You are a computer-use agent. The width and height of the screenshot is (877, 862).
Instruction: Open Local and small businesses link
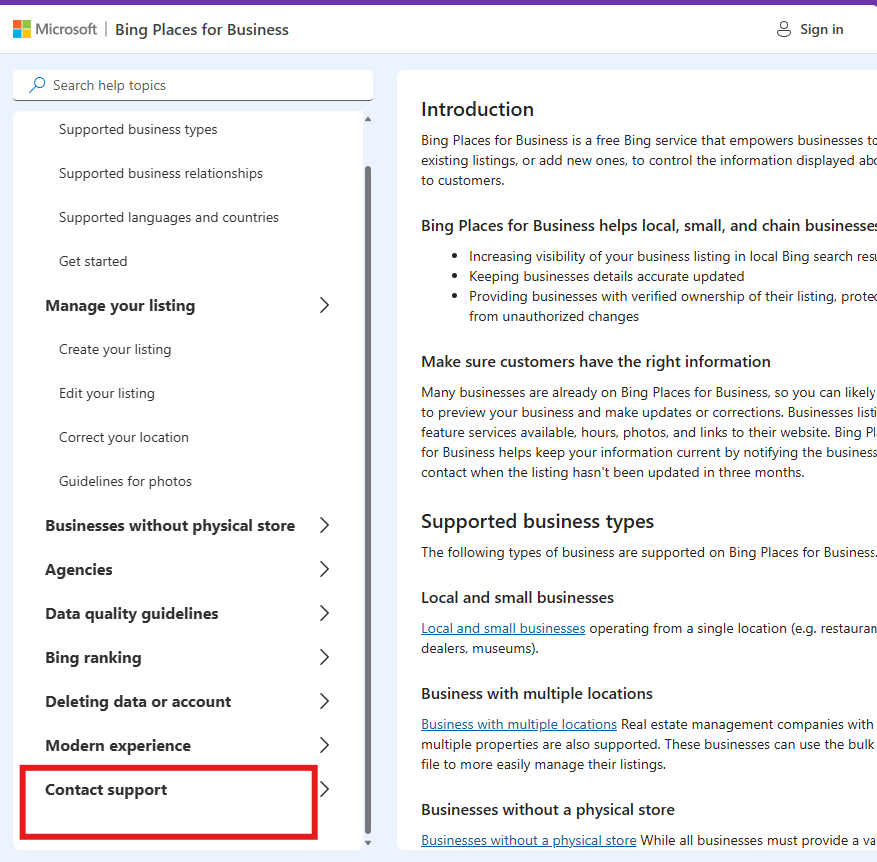point(503,628)
